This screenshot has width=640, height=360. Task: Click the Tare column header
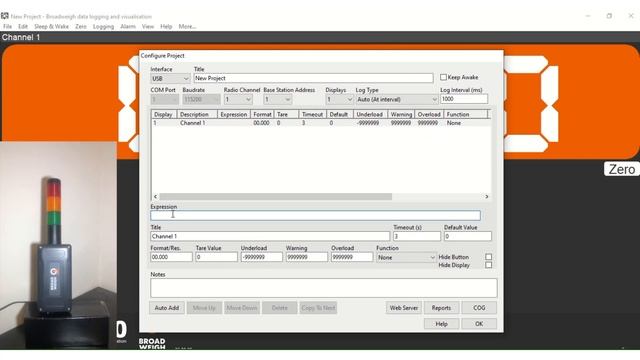coord(286,114)
